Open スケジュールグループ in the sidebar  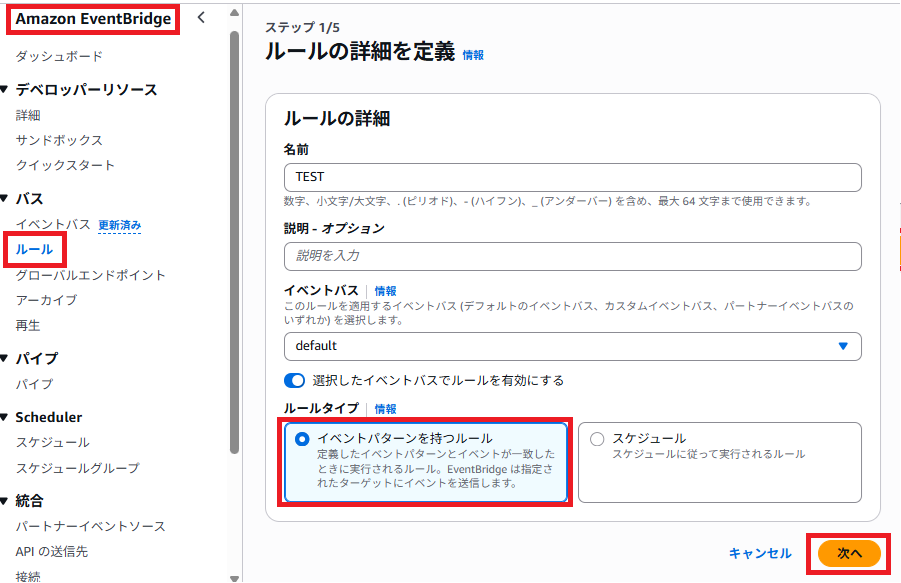point(78,468)
